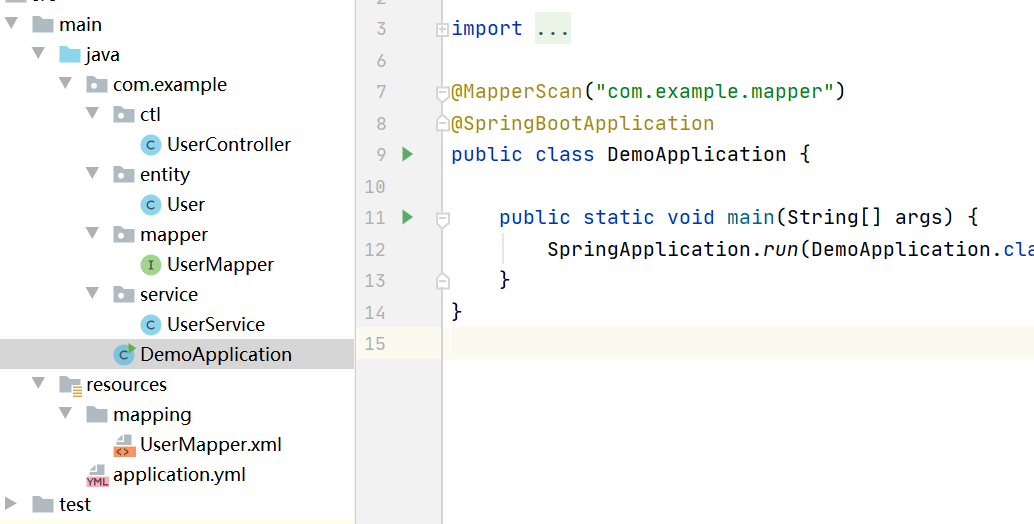1034x524 pixels.
Task: Expand the test folder arrow
Action: tap(11, 504)
